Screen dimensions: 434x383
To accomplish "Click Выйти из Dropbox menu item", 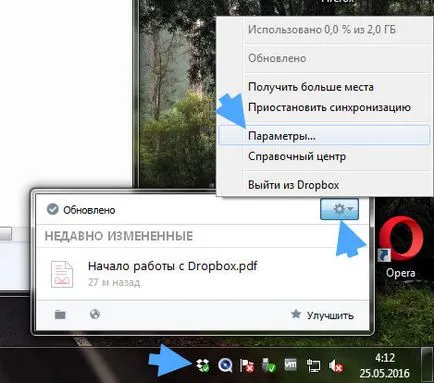I will click(x=293, y=185).
